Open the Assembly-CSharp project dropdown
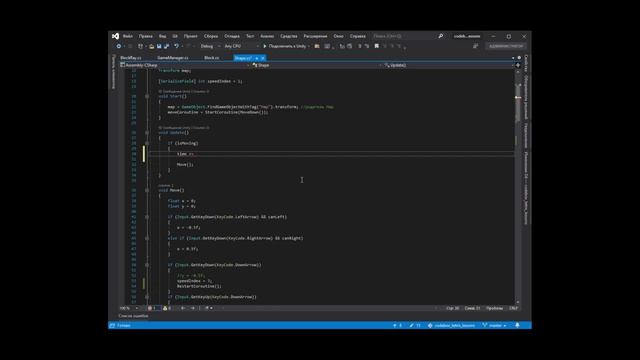Image resolution: width=640 pixels, height=360 pixels. [x=184, y=65]
